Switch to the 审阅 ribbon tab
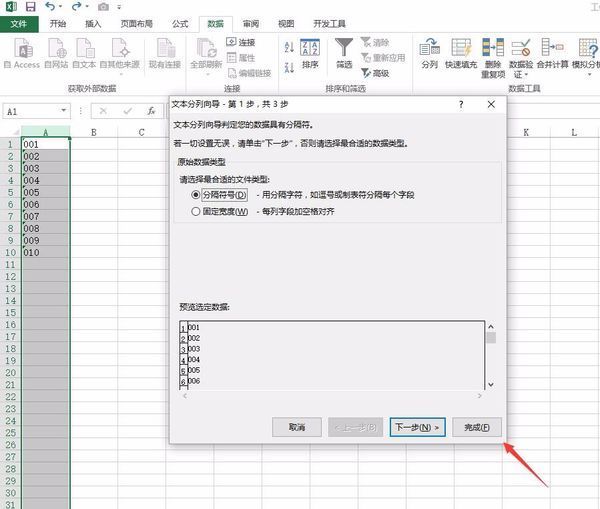This screenshot has height=509, width=600. 251,24
